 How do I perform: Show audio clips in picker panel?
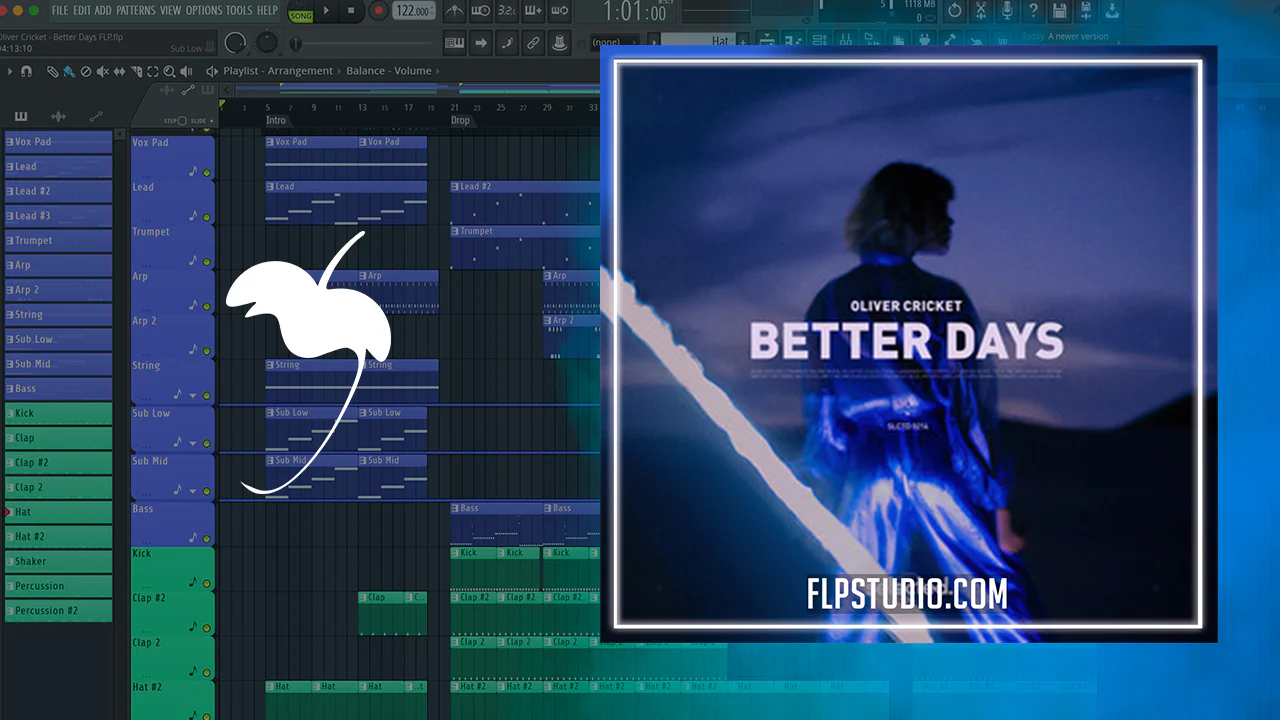[x=58, y=117]
